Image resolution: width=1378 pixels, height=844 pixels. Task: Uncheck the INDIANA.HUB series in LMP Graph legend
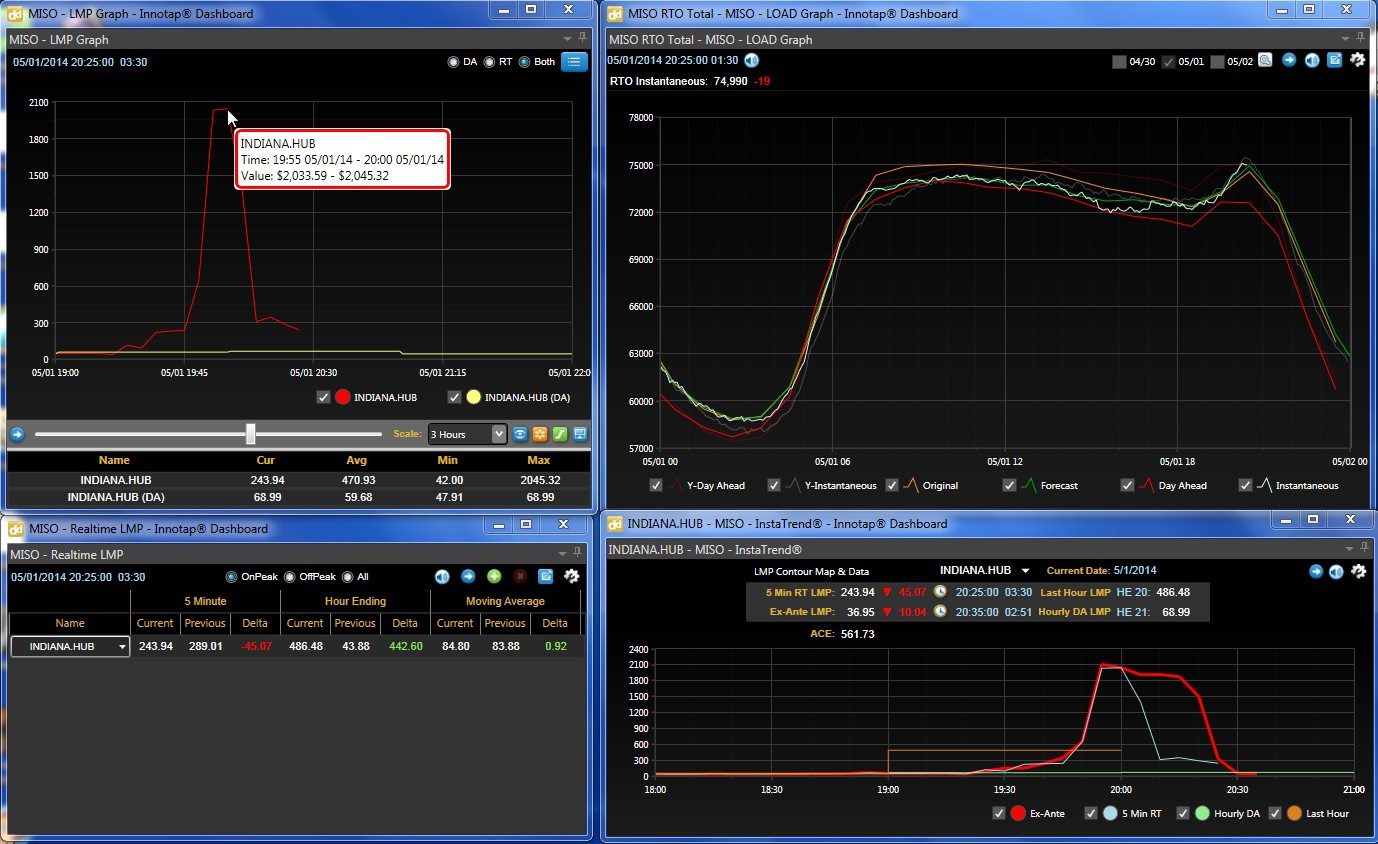323,397
